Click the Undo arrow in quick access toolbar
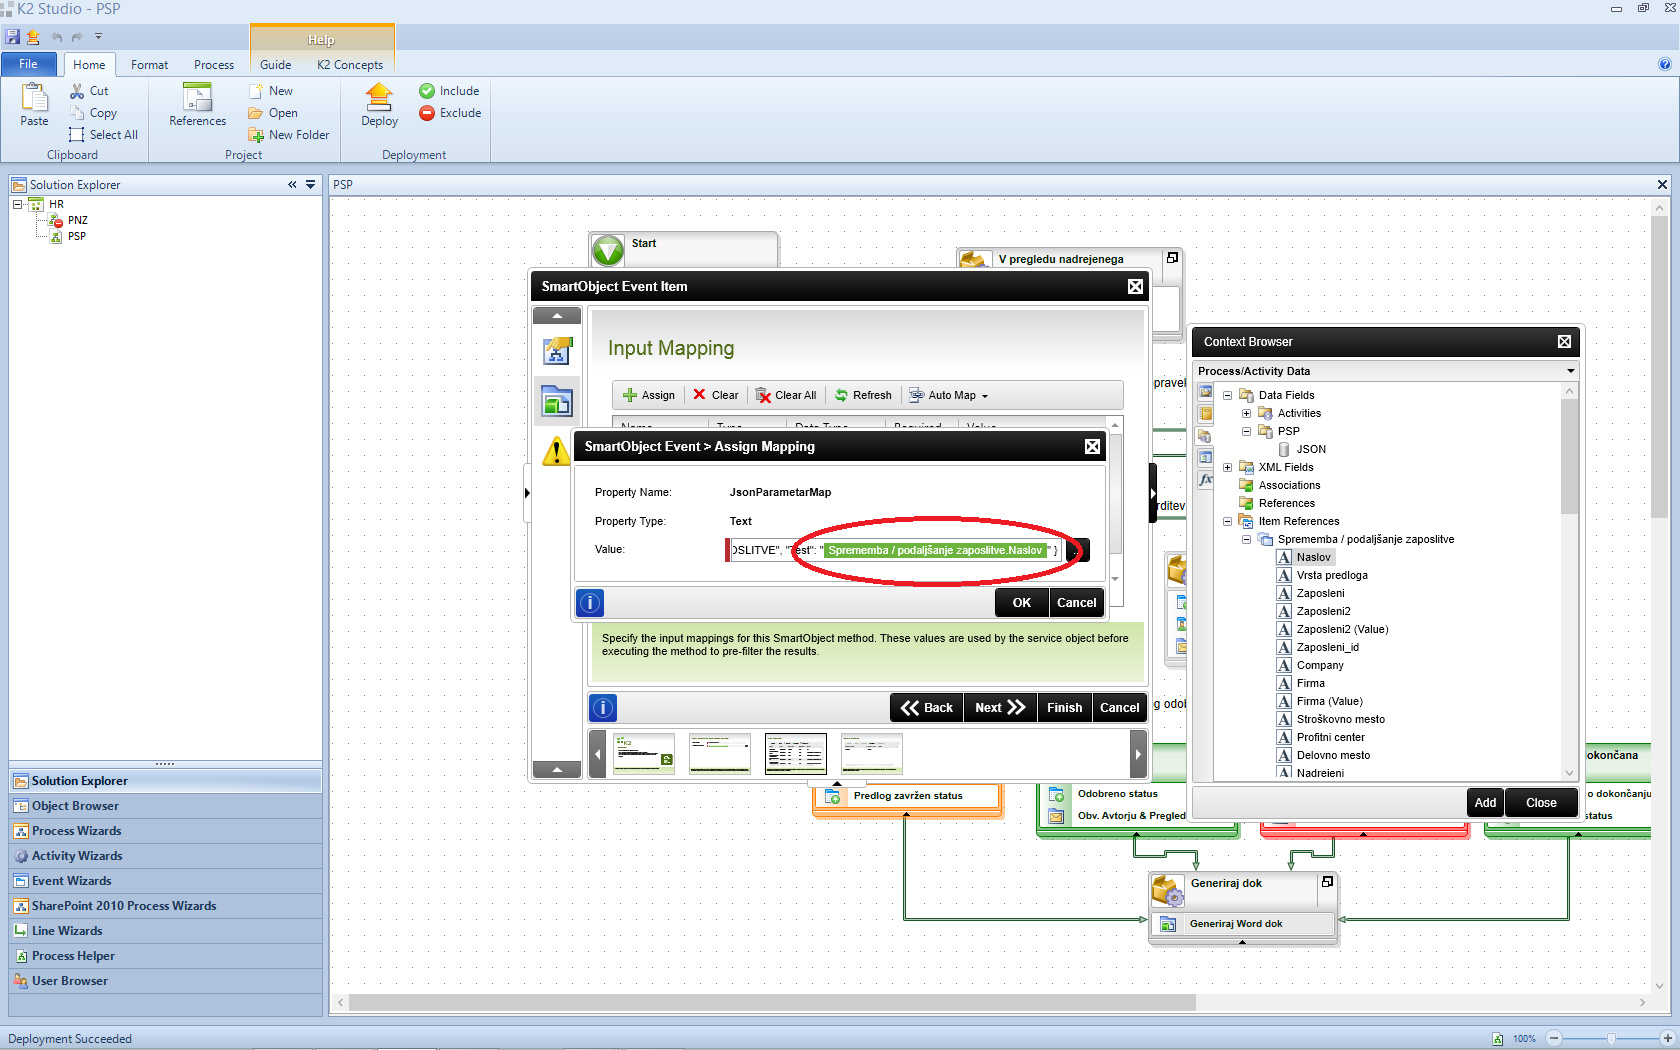1680x1050 pixels. [57, 37]
